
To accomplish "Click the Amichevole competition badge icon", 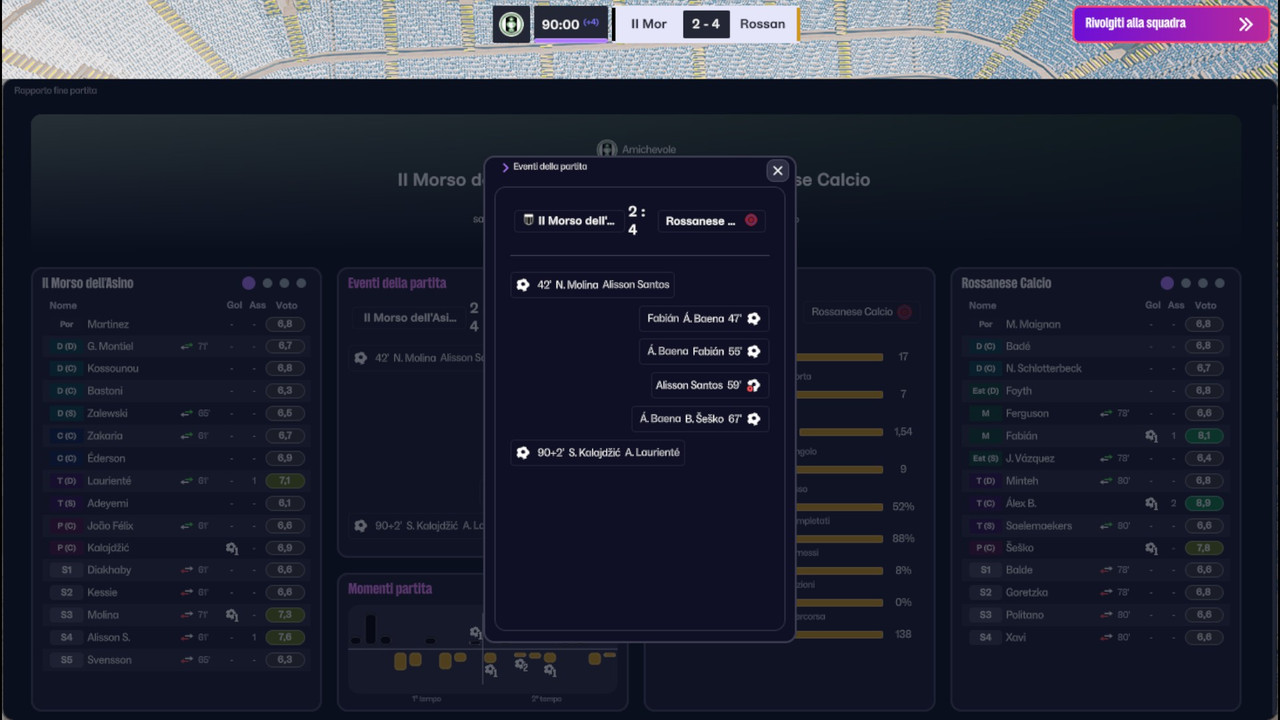I will 606,149.
